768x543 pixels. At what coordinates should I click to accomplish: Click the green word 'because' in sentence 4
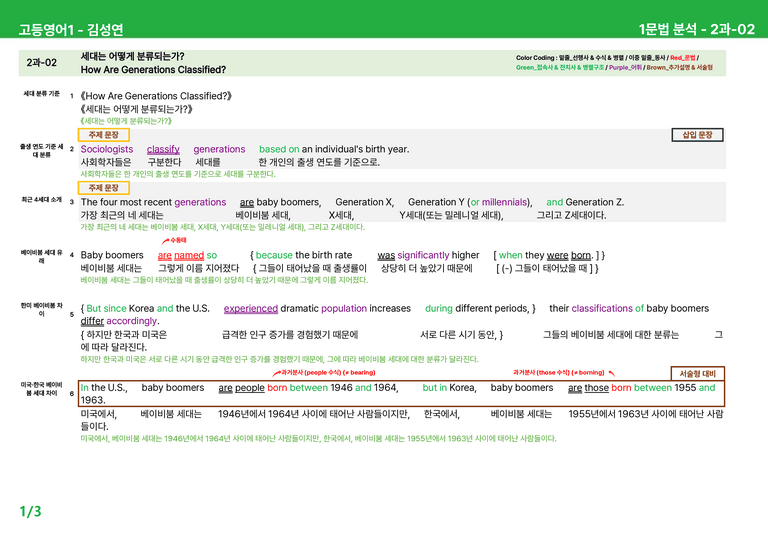pos(274,255)
